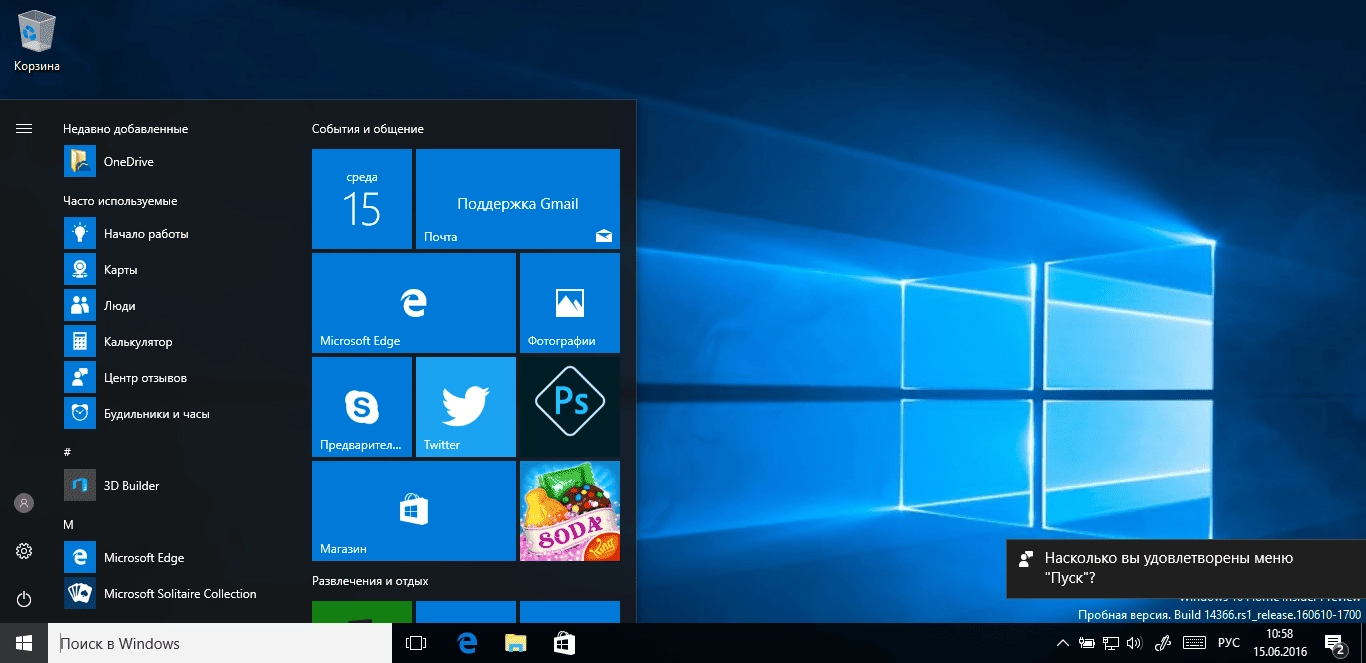
Task: Open the Twitter tile
Action: pos(466,407)
